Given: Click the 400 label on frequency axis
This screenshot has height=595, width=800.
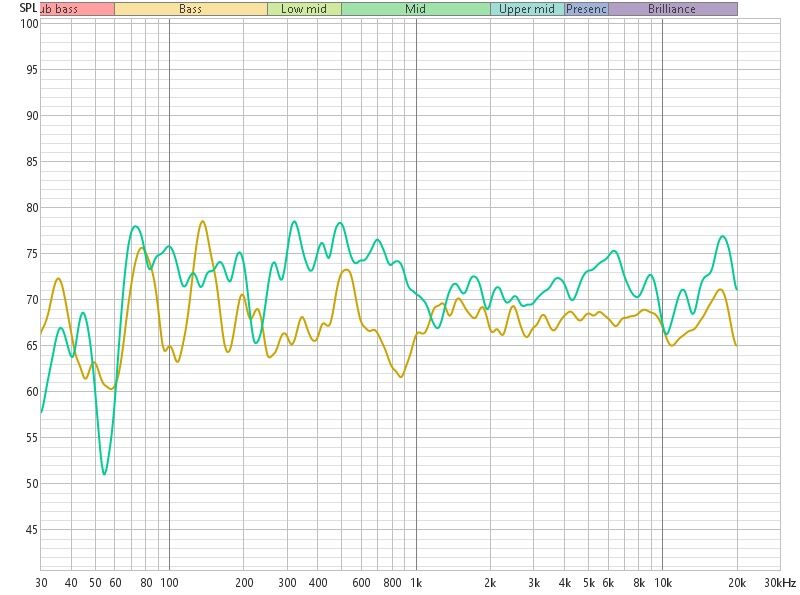Looking at the screenshot, I should point(318,583).
